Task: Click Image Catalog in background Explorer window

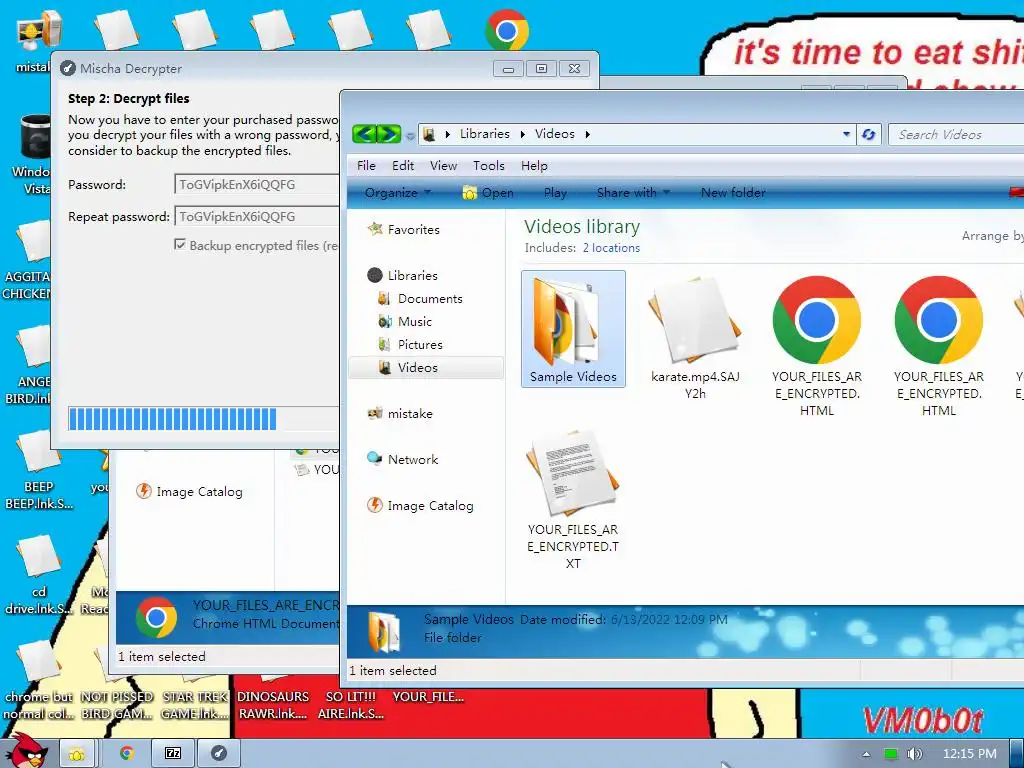Action: click(x=189, y=491)
